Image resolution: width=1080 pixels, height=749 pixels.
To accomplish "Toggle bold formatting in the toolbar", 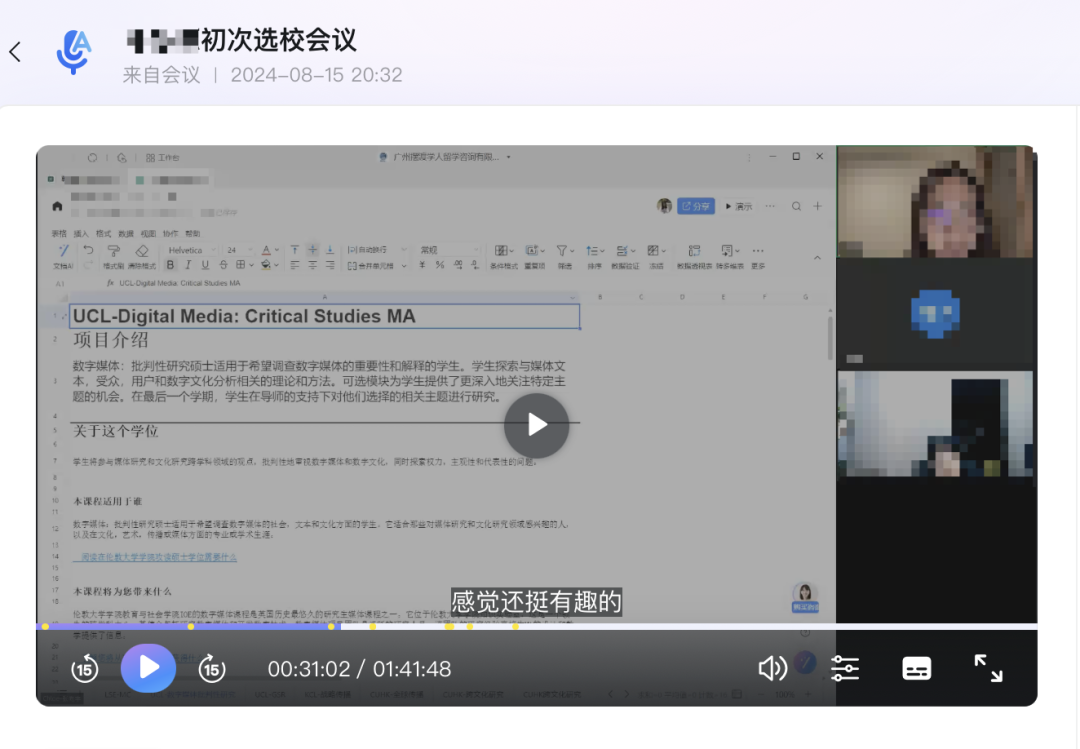I will 171,264.
